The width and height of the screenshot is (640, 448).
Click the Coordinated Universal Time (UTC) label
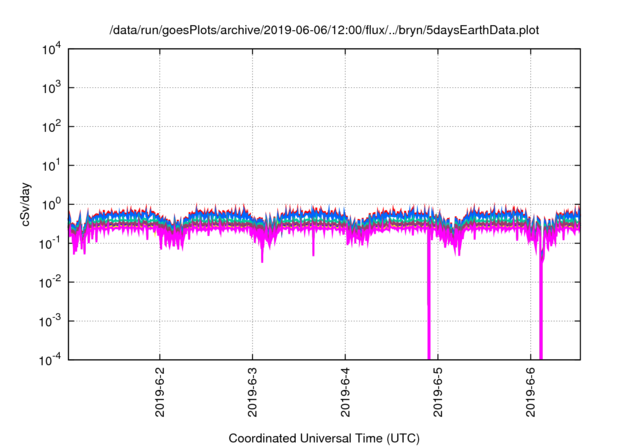pos(324,438)
